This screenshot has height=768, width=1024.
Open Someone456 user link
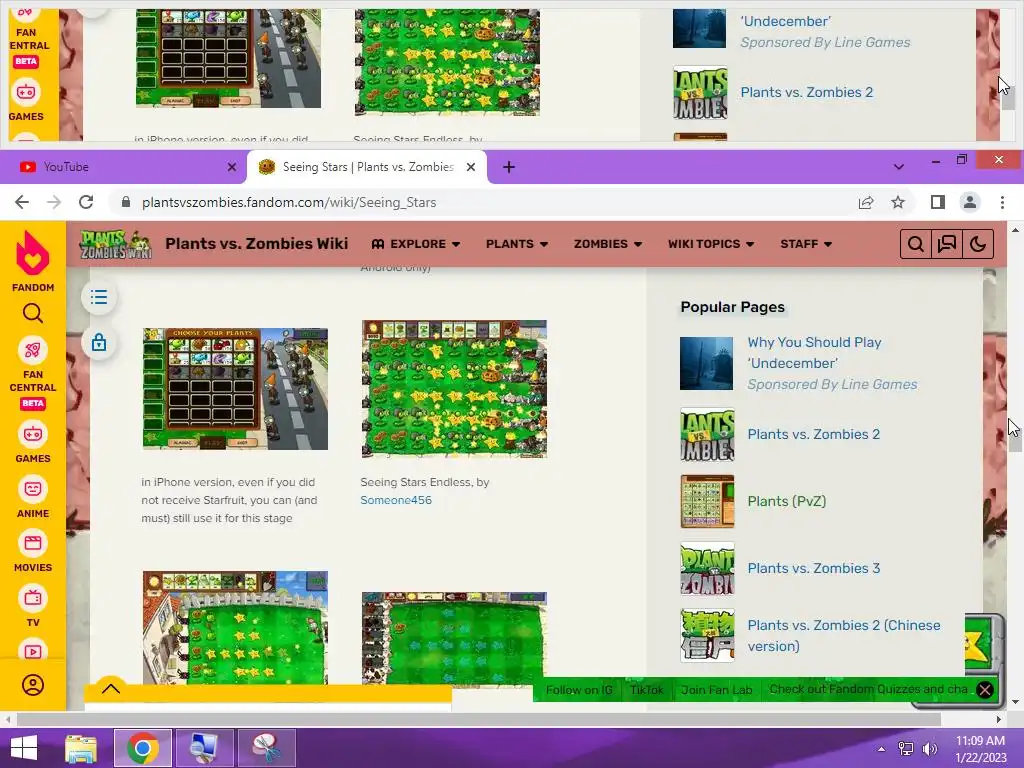pos(396,500)
